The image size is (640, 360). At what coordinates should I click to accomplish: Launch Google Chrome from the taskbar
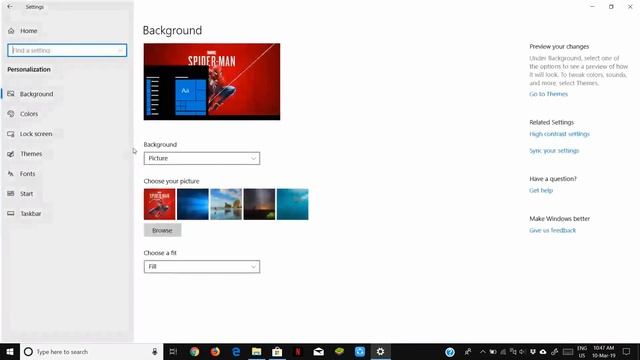click(x=195, y=352)
